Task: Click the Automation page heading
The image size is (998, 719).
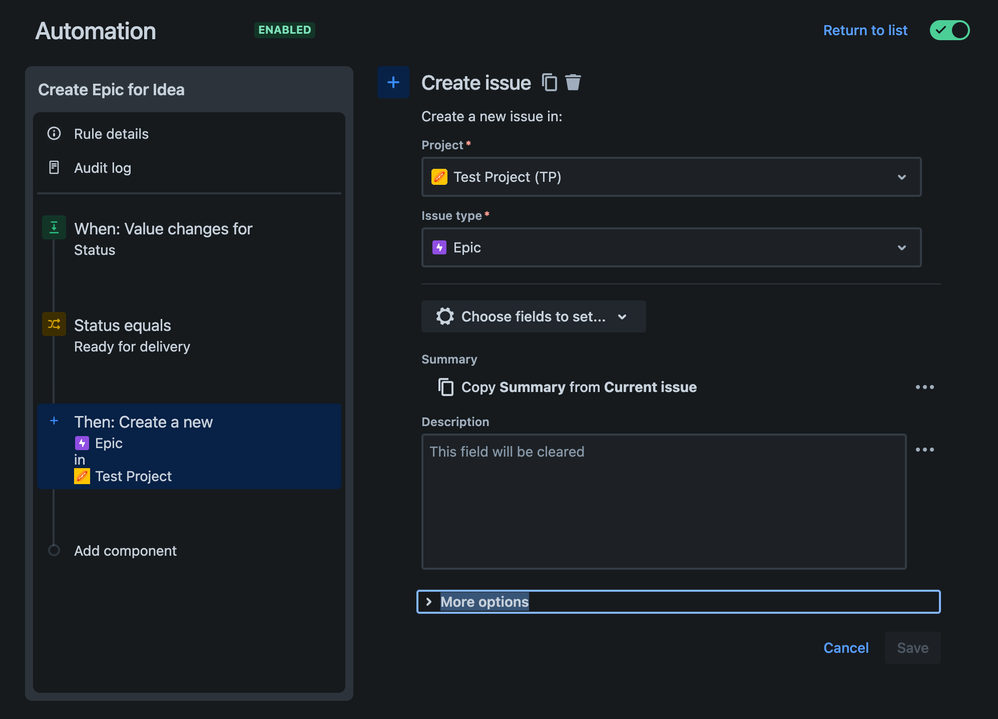Action: (x=95, y=31)
